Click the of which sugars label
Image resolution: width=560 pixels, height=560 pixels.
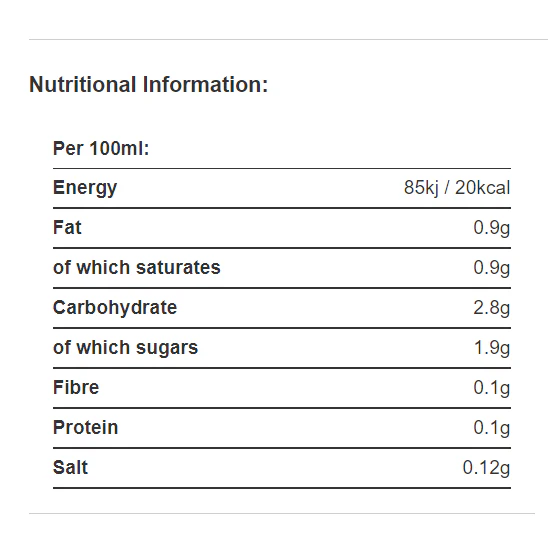[125, 348]
